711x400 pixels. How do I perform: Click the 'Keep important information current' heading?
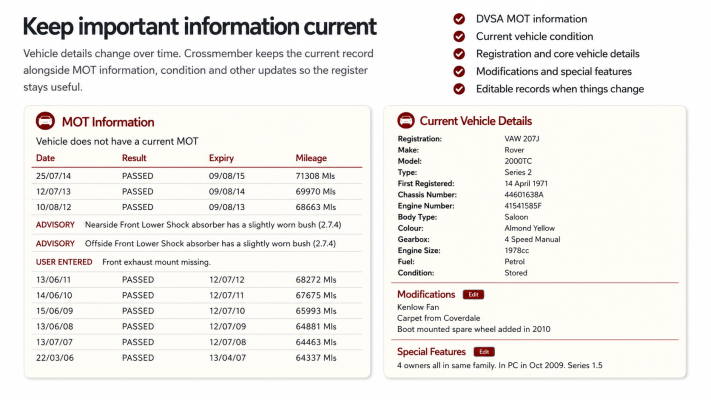tap(200, 26)
